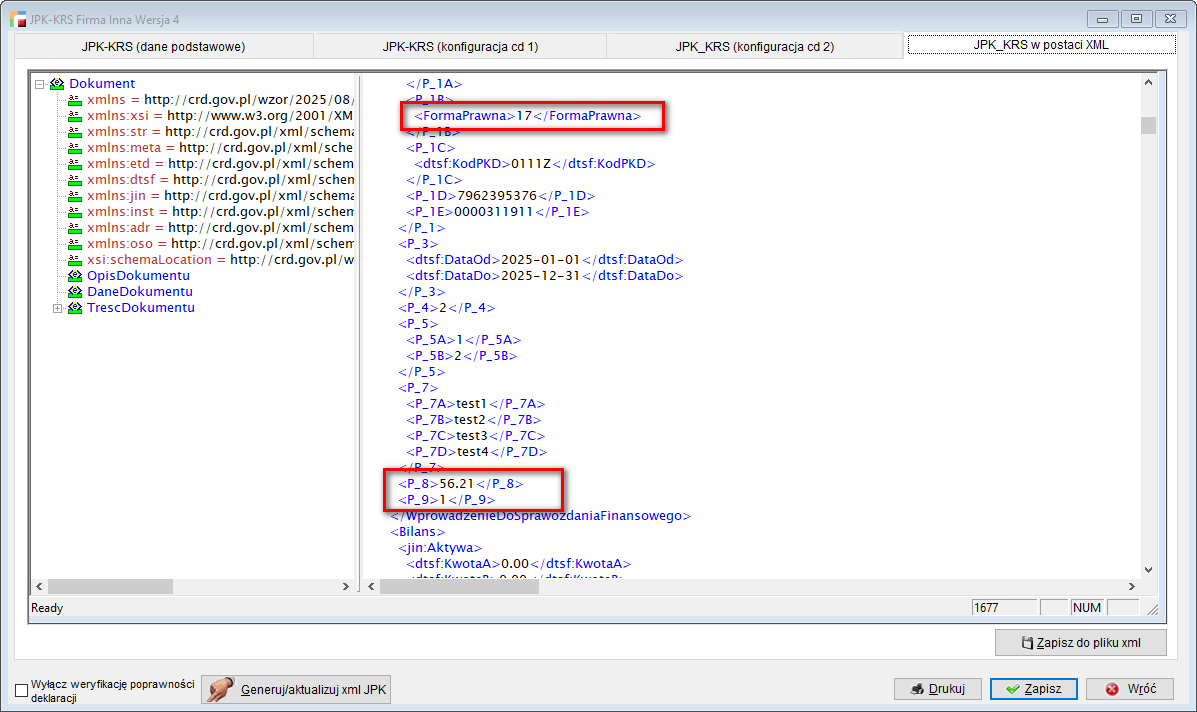The image size is (1197, 712).
Task: Click Generuj/aktualizuj xml JPK button
Action: (296, 690)
